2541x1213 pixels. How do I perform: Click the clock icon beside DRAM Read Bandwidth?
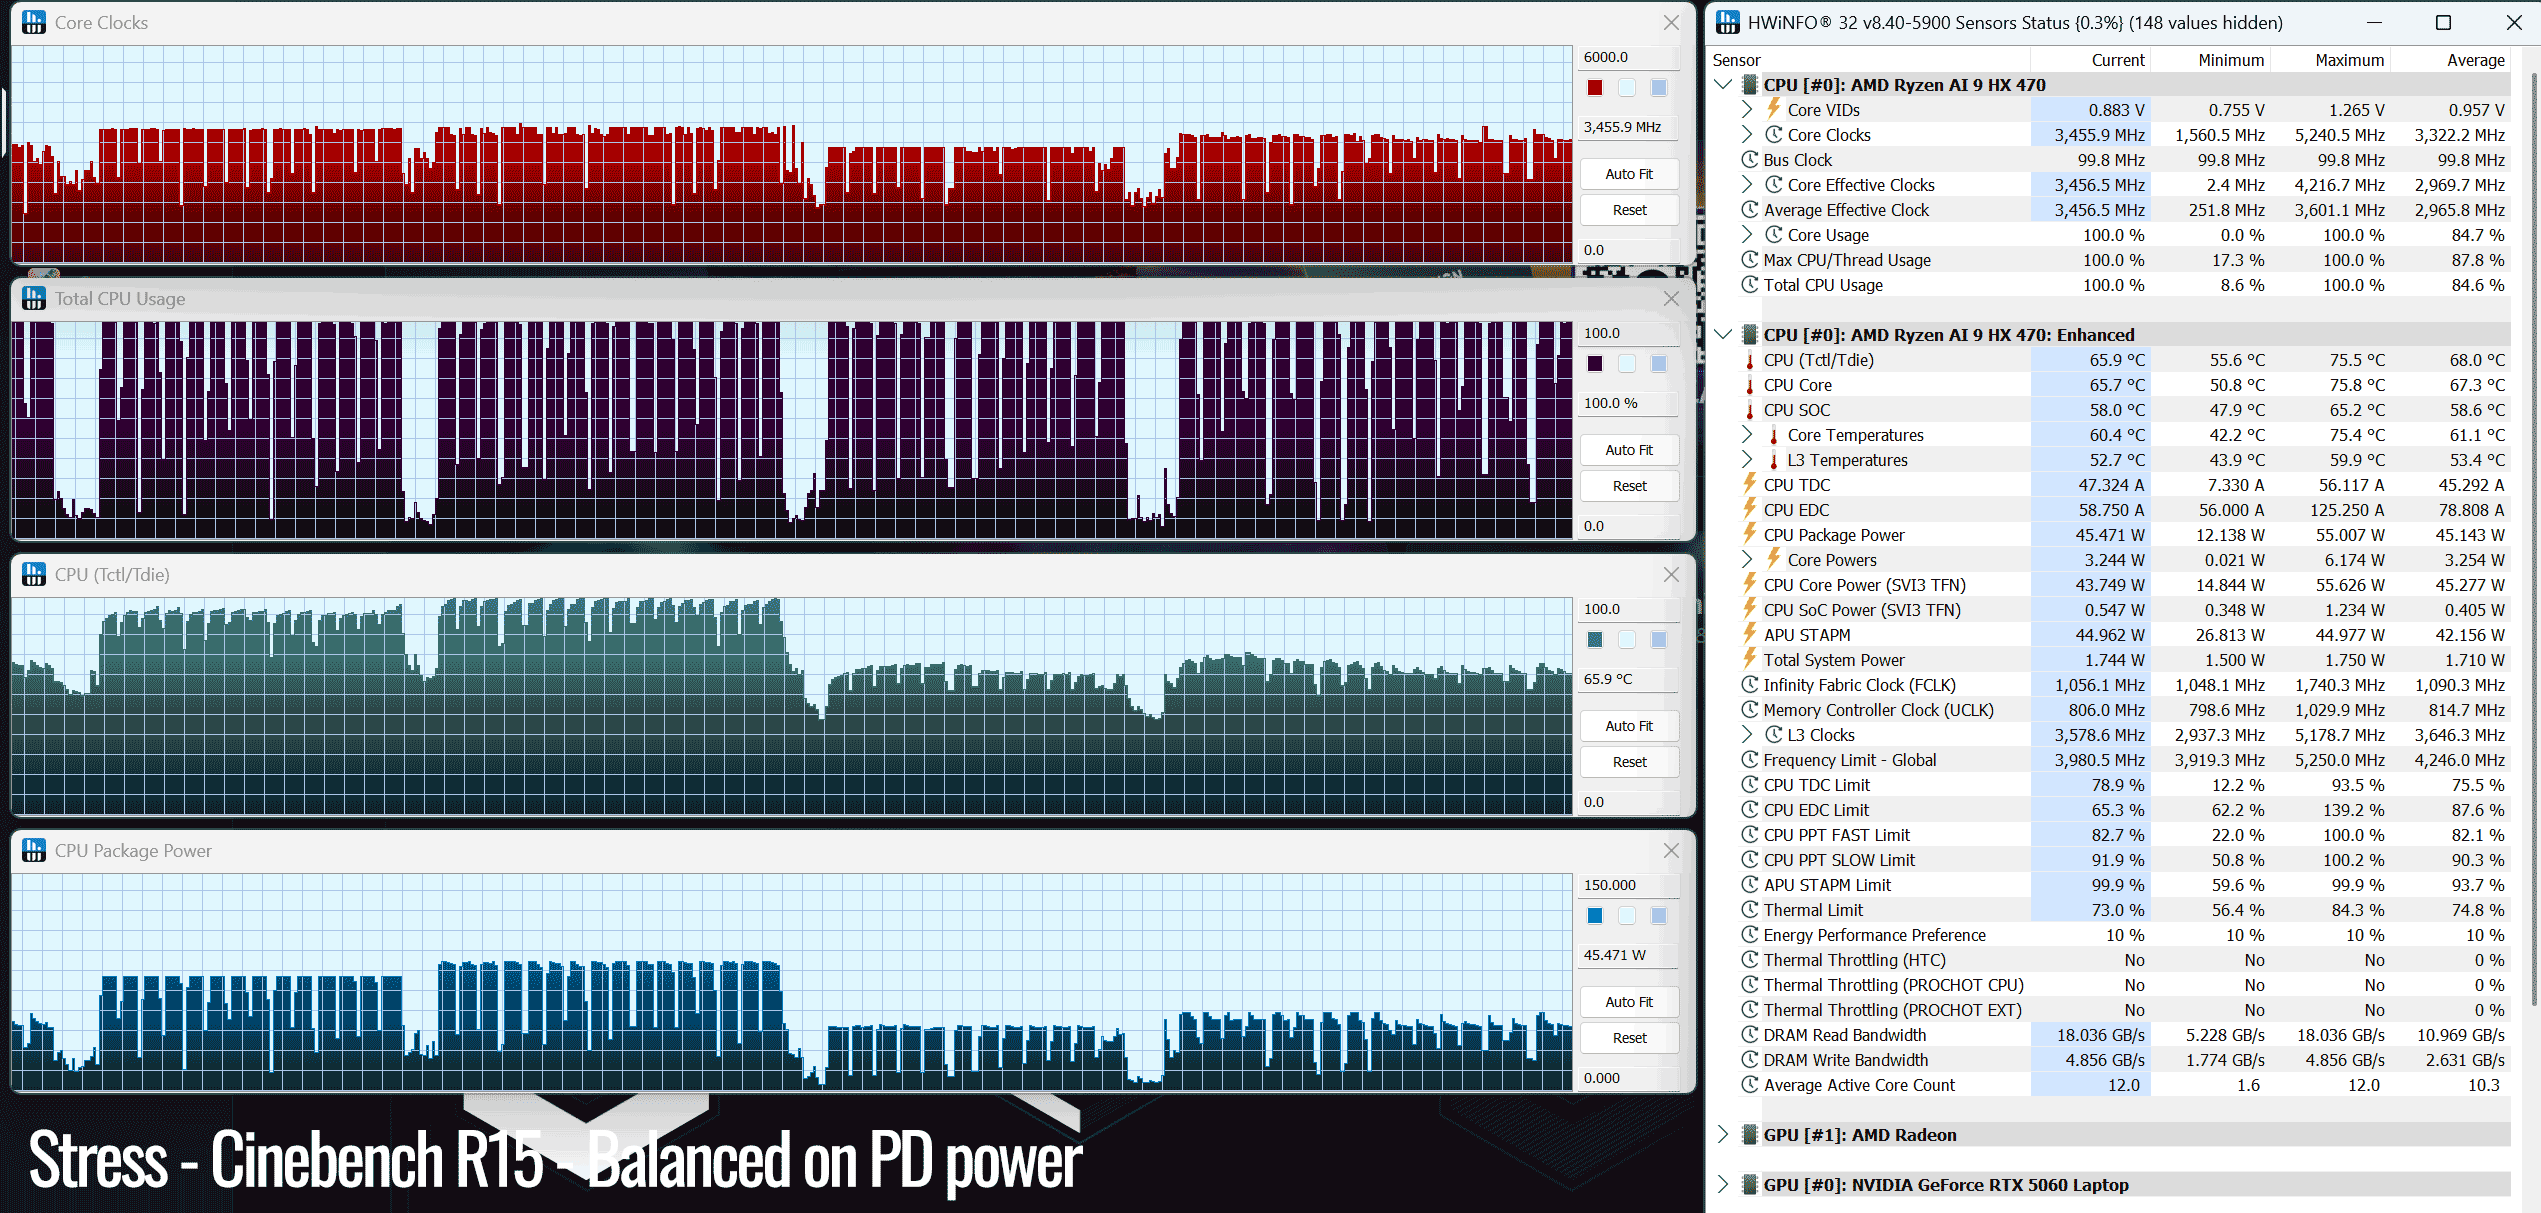[x=1749, y=1034]
